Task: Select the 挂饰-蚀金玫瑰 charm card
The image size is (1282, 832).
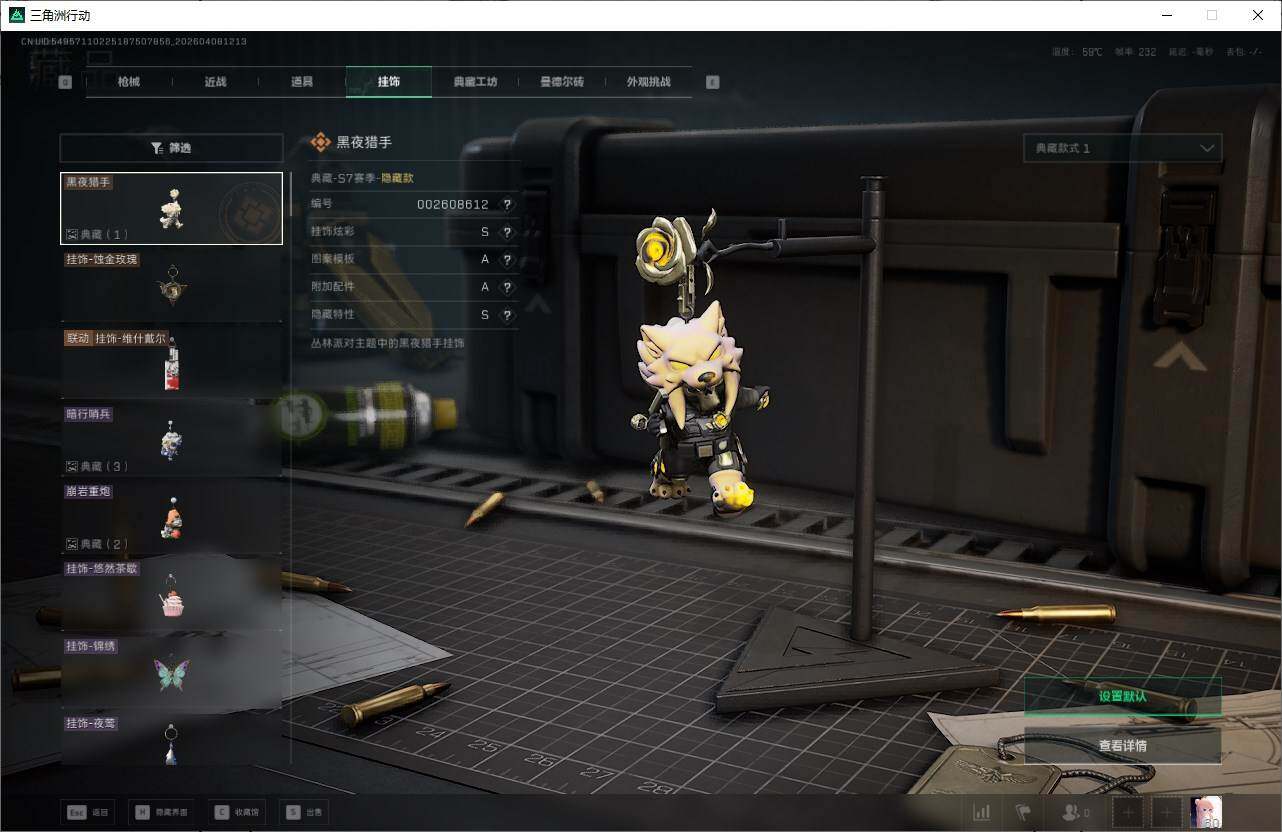Action: click(x=171, y=285)
